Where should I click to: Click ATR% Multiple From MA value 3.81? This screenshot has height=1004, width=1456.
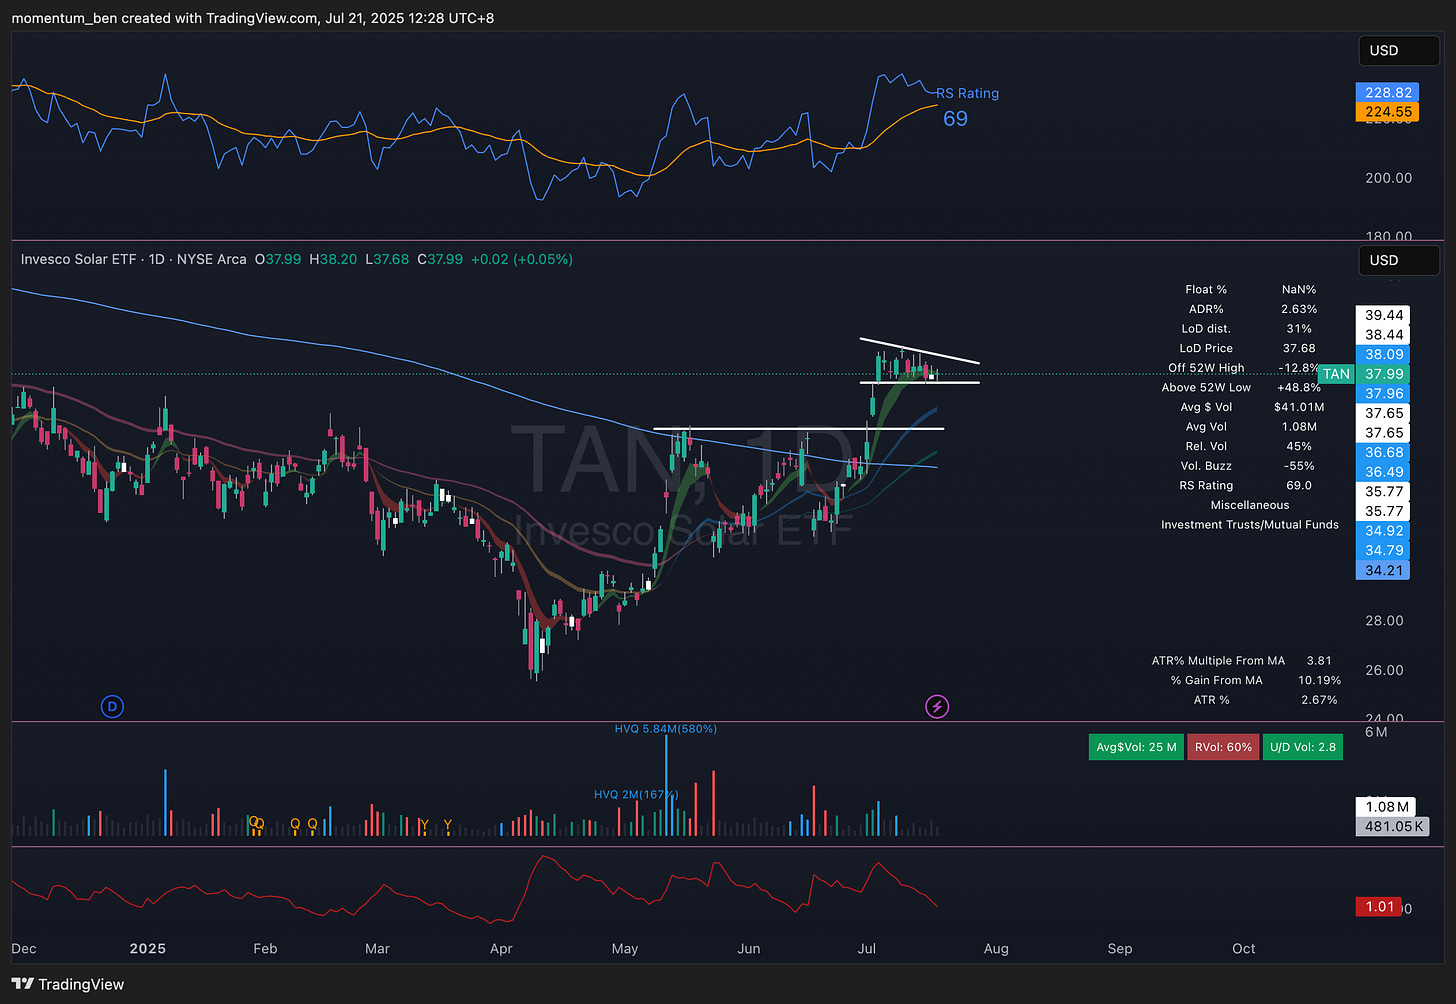[x=1319, y=661]
